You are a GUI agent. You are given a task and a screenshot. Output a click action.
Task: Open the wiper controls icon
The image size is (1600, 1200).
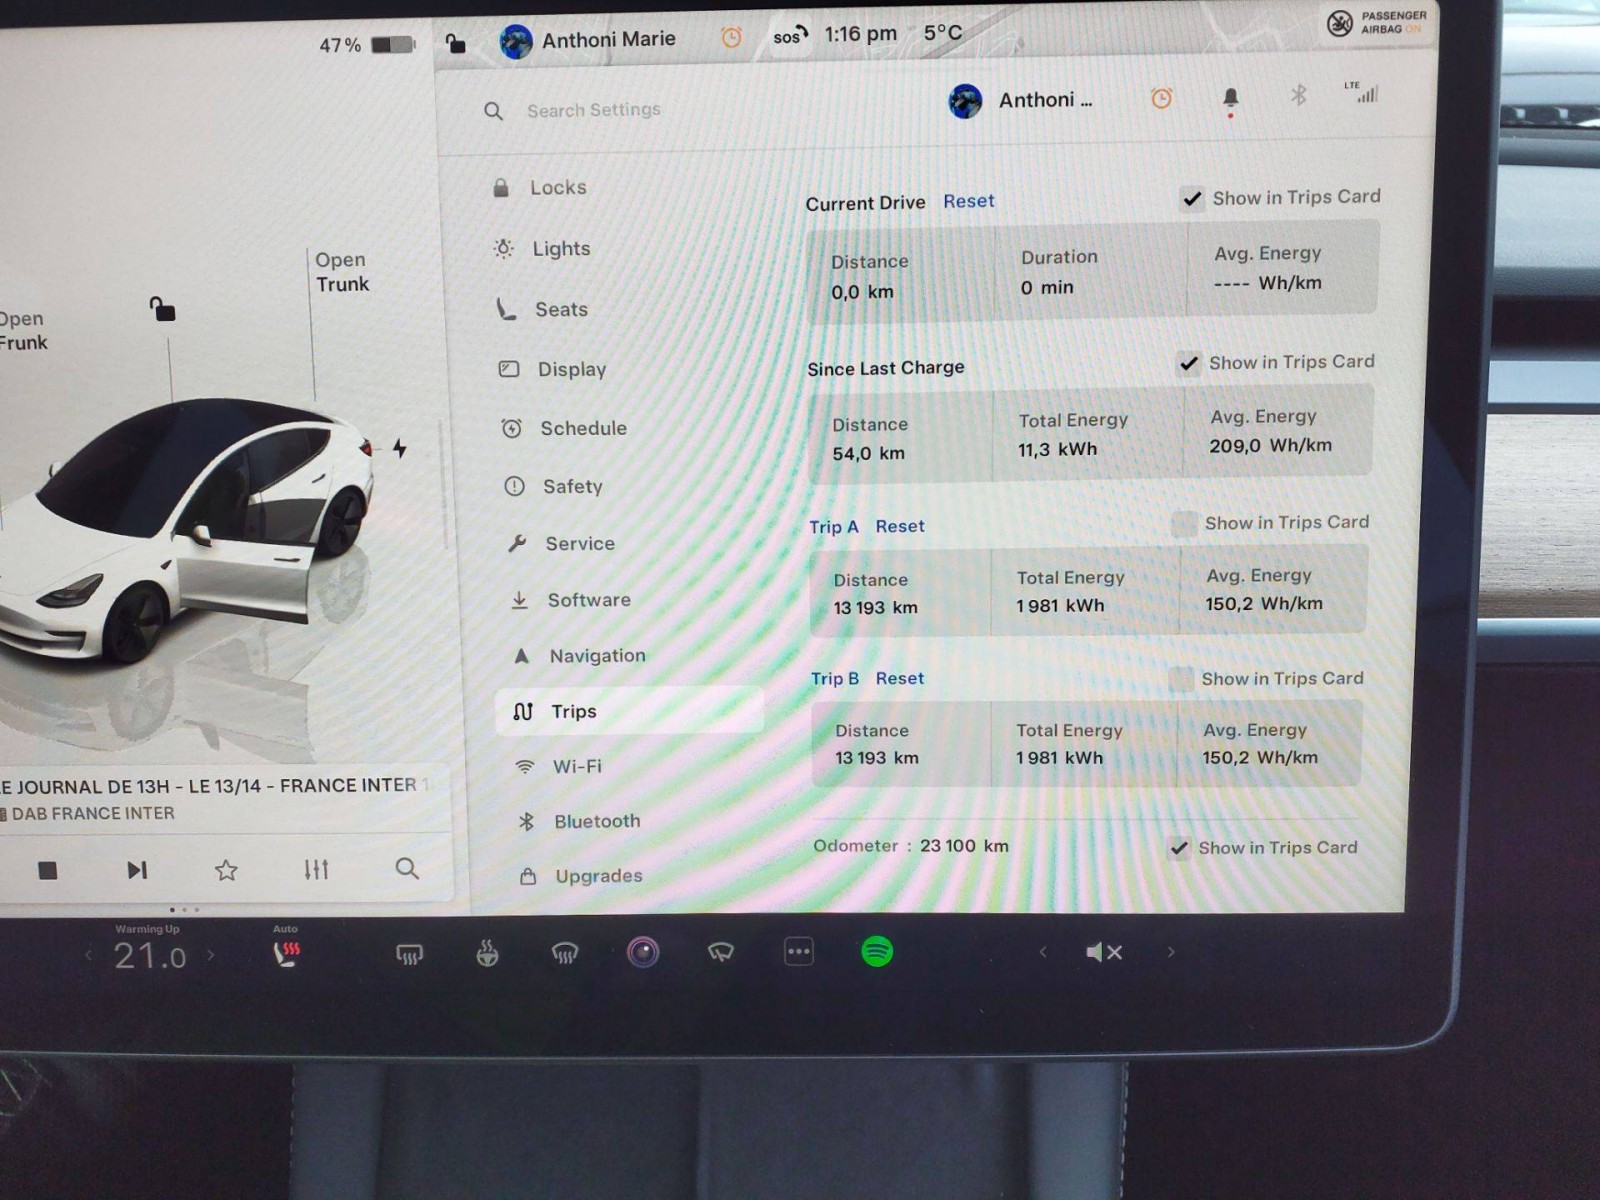[720, 952]
